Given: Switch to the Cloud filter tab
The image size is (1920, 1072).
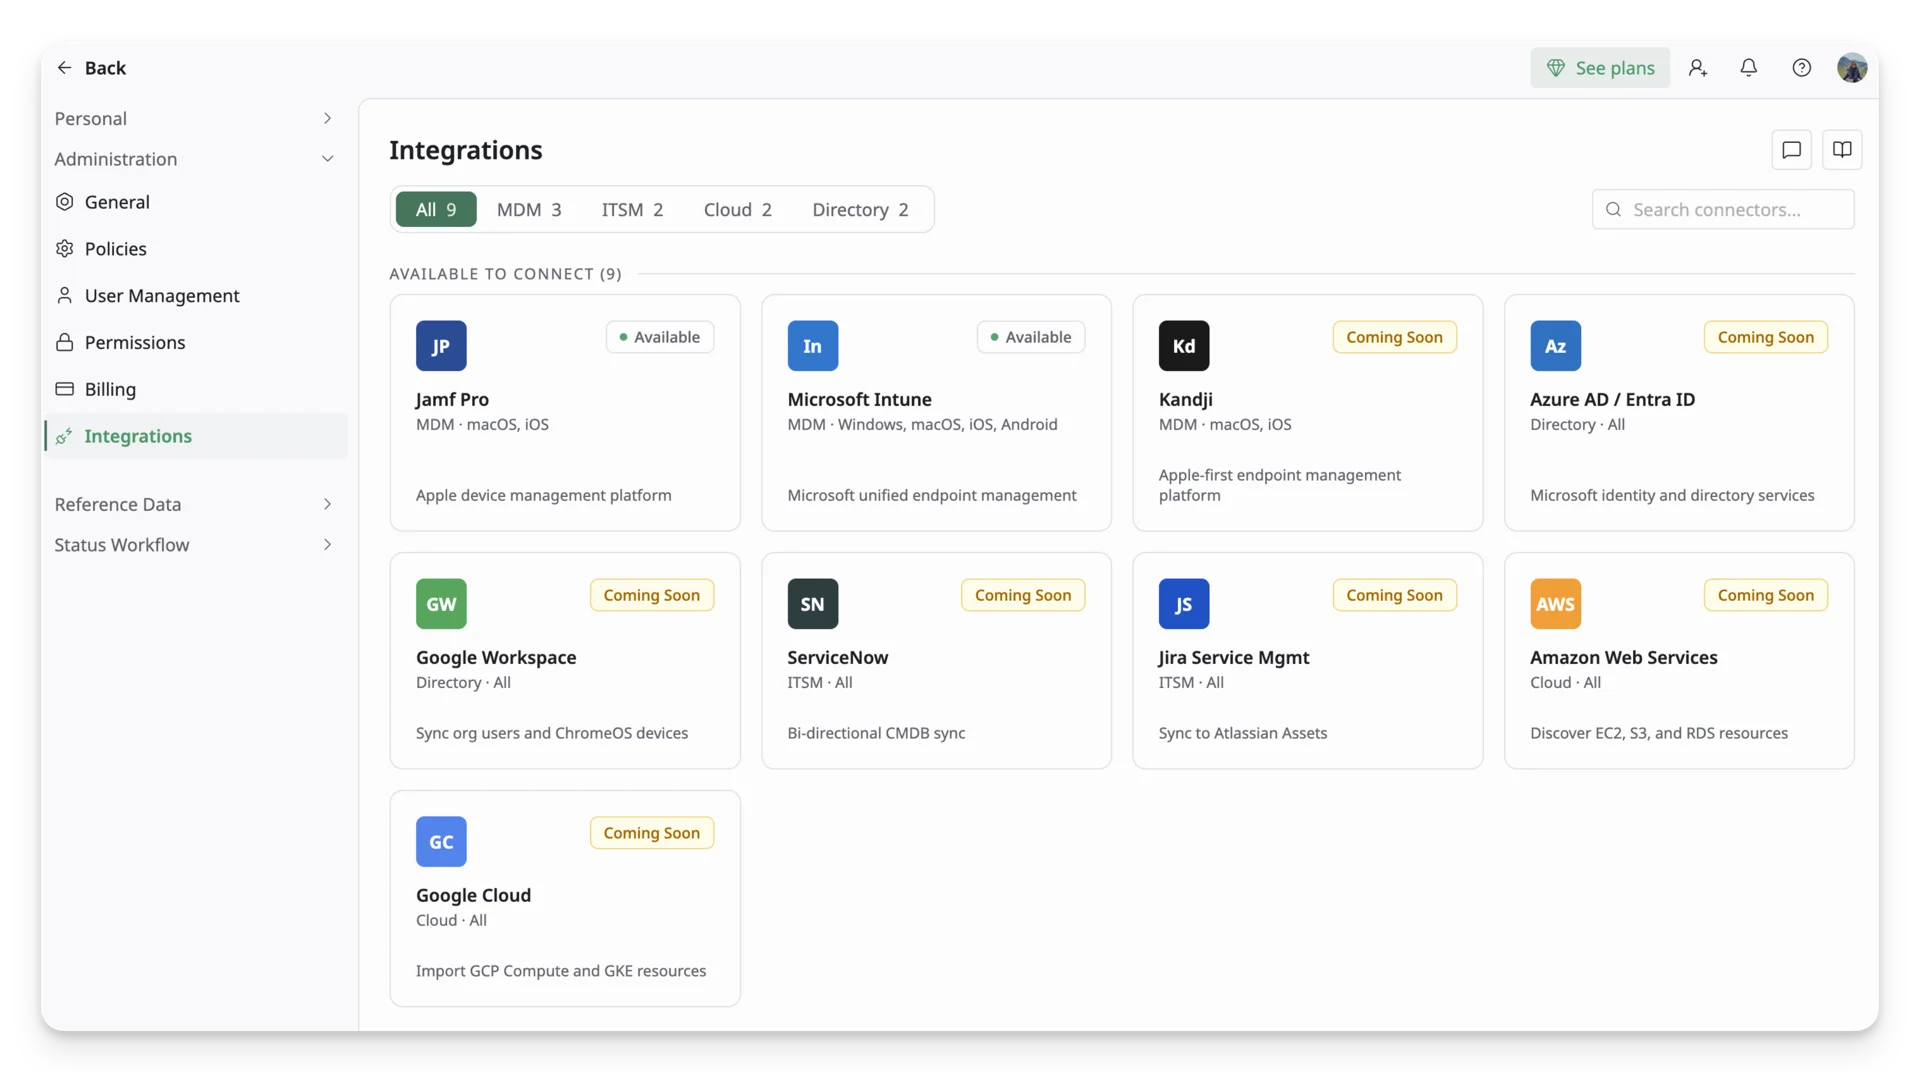Looking at the screenshot, I should (x=737, y=210).
